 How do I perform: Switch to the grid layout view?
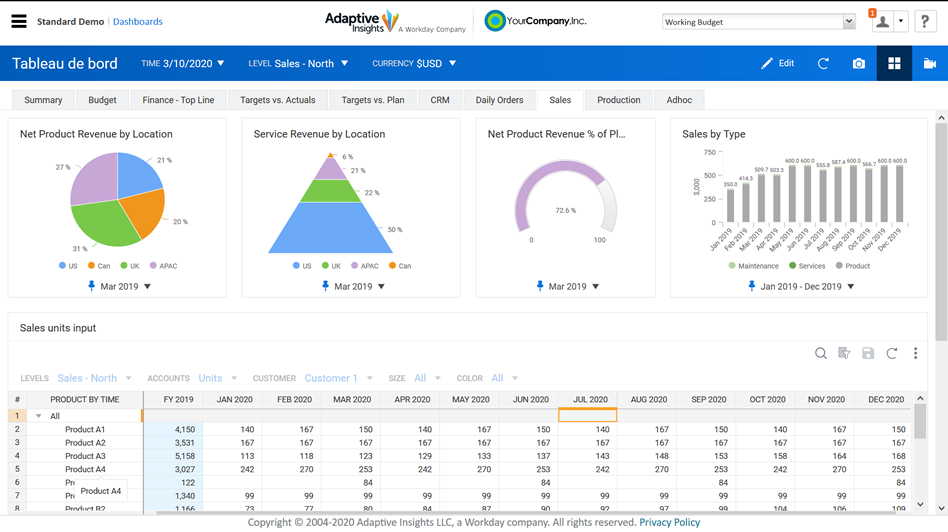coord(894,63)
